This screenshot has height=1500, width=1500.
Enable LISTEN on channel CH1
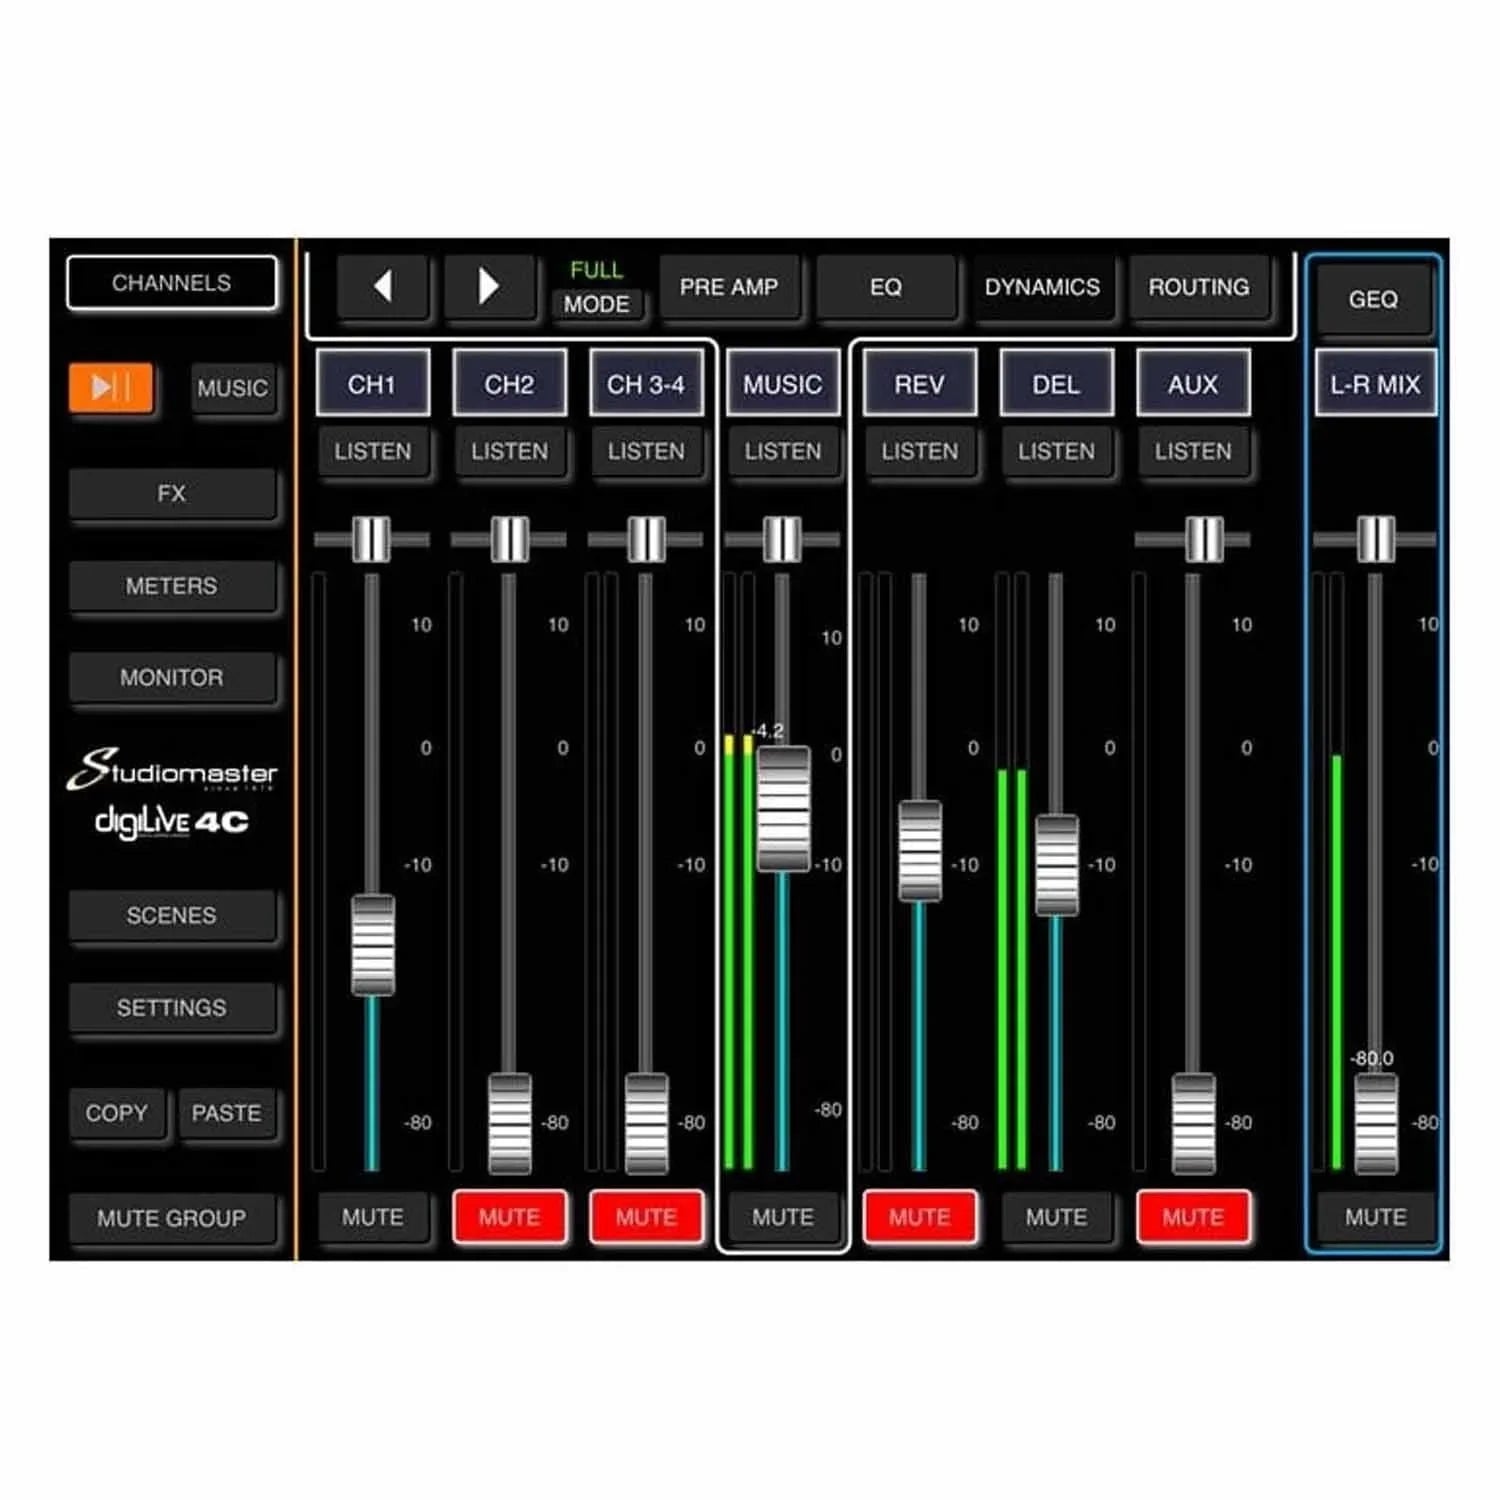(374, 452)
